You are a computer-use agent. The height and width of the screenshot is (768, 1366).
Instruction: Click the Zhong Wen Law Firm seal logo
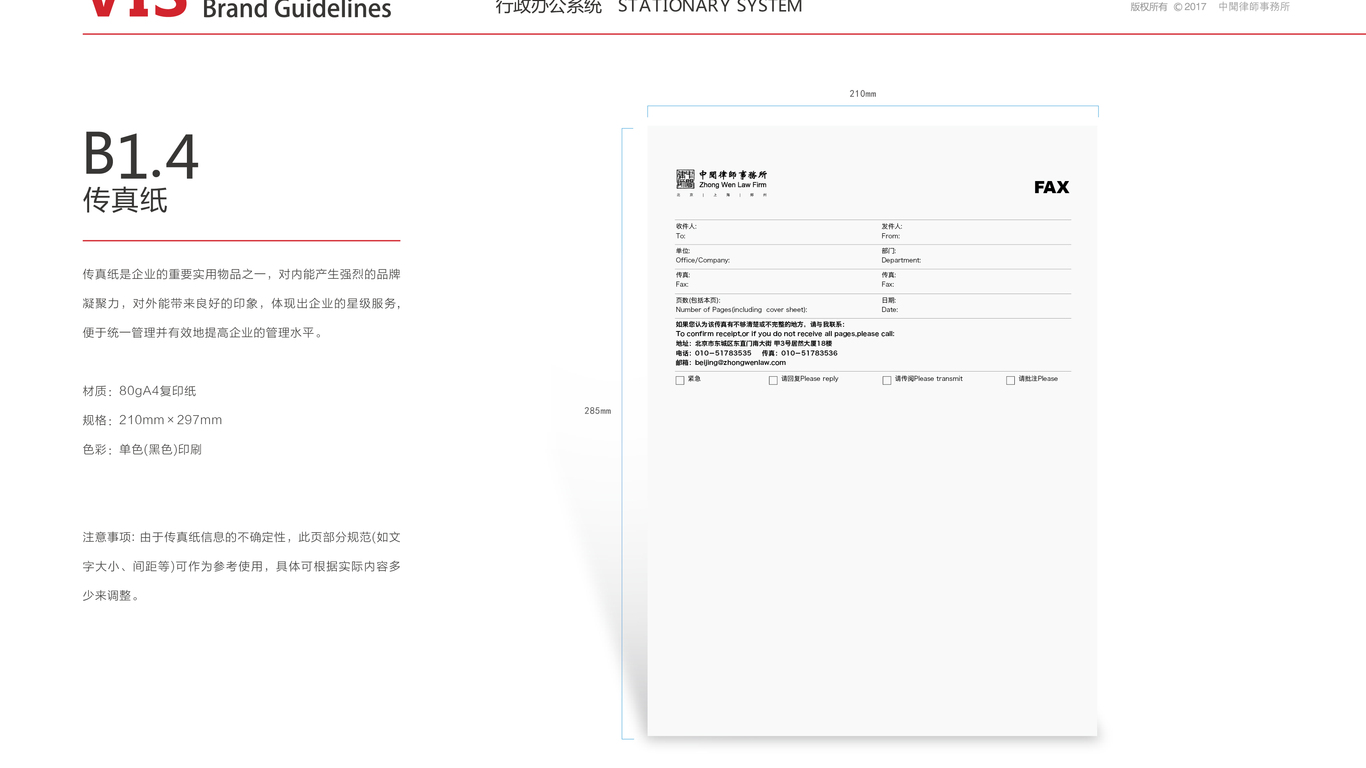[x=685, y=179]
